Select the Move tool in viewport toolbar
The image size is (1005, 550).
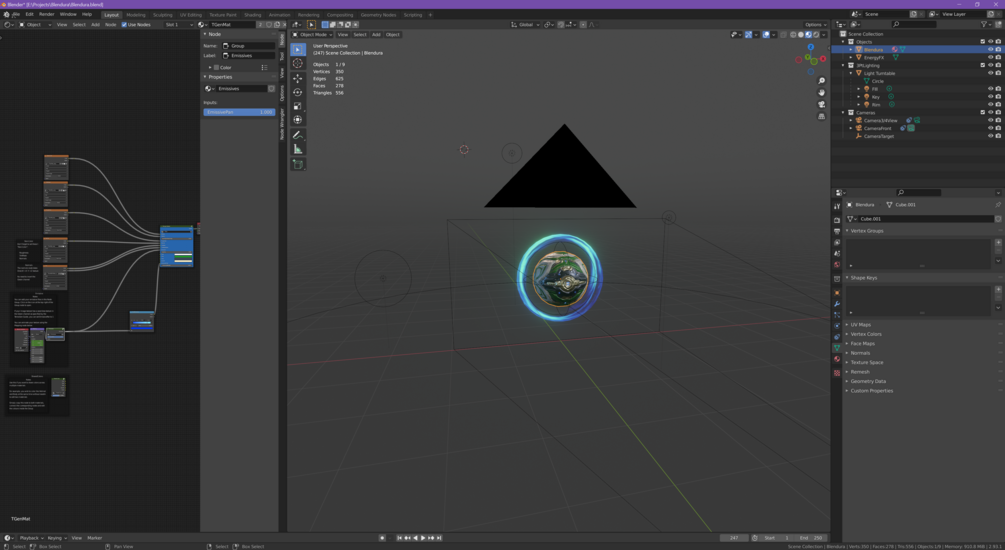tap(297, 78)
